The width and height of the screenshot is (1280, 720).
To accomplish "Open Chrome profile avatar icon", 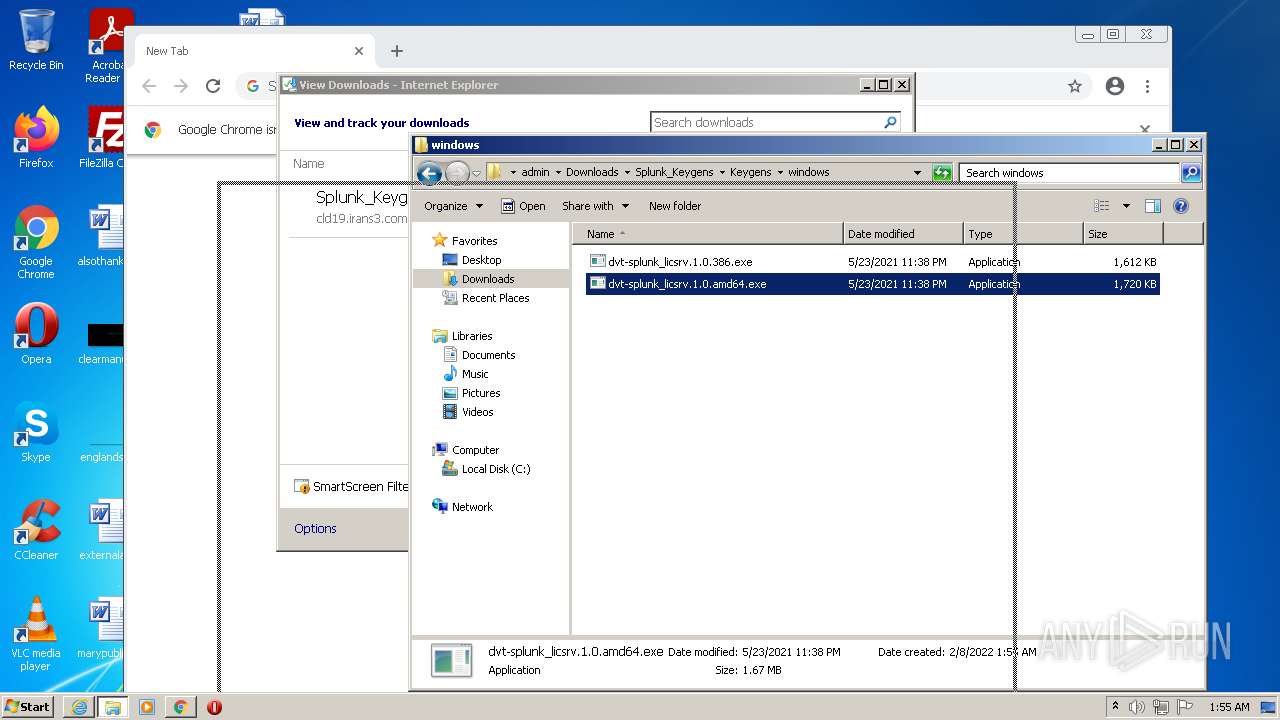I will click(1115, 87).
